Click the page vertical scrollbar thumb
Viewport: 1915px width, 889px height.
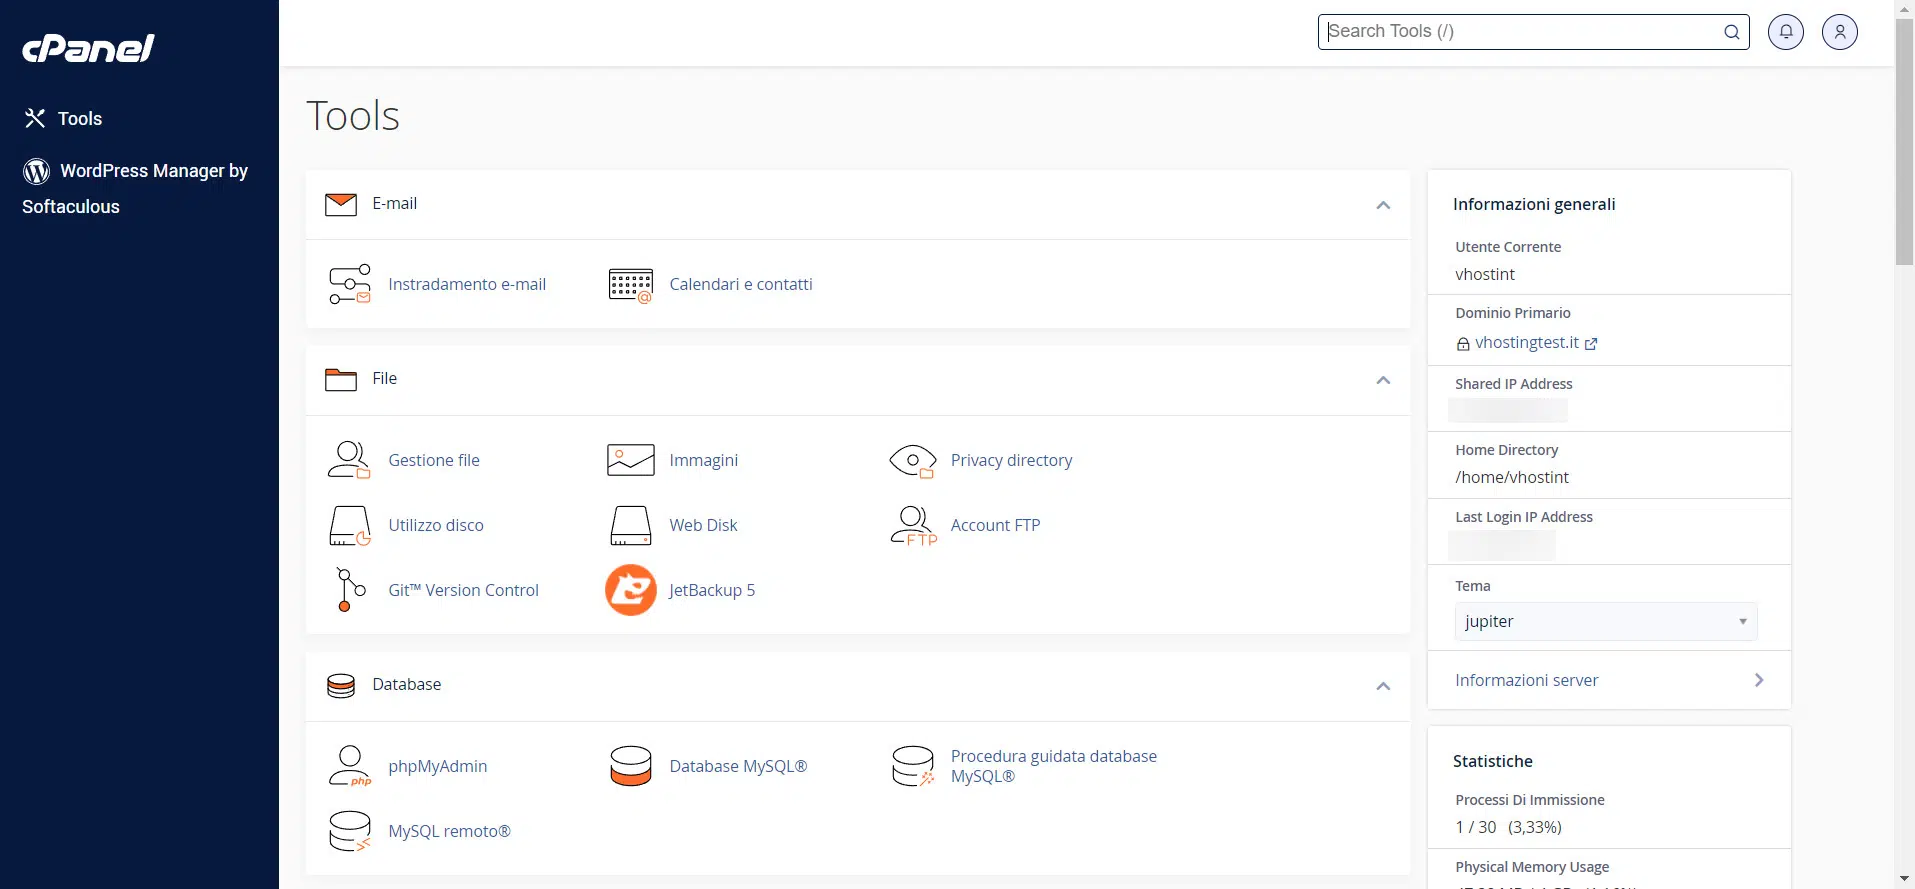click(1905, 140)
